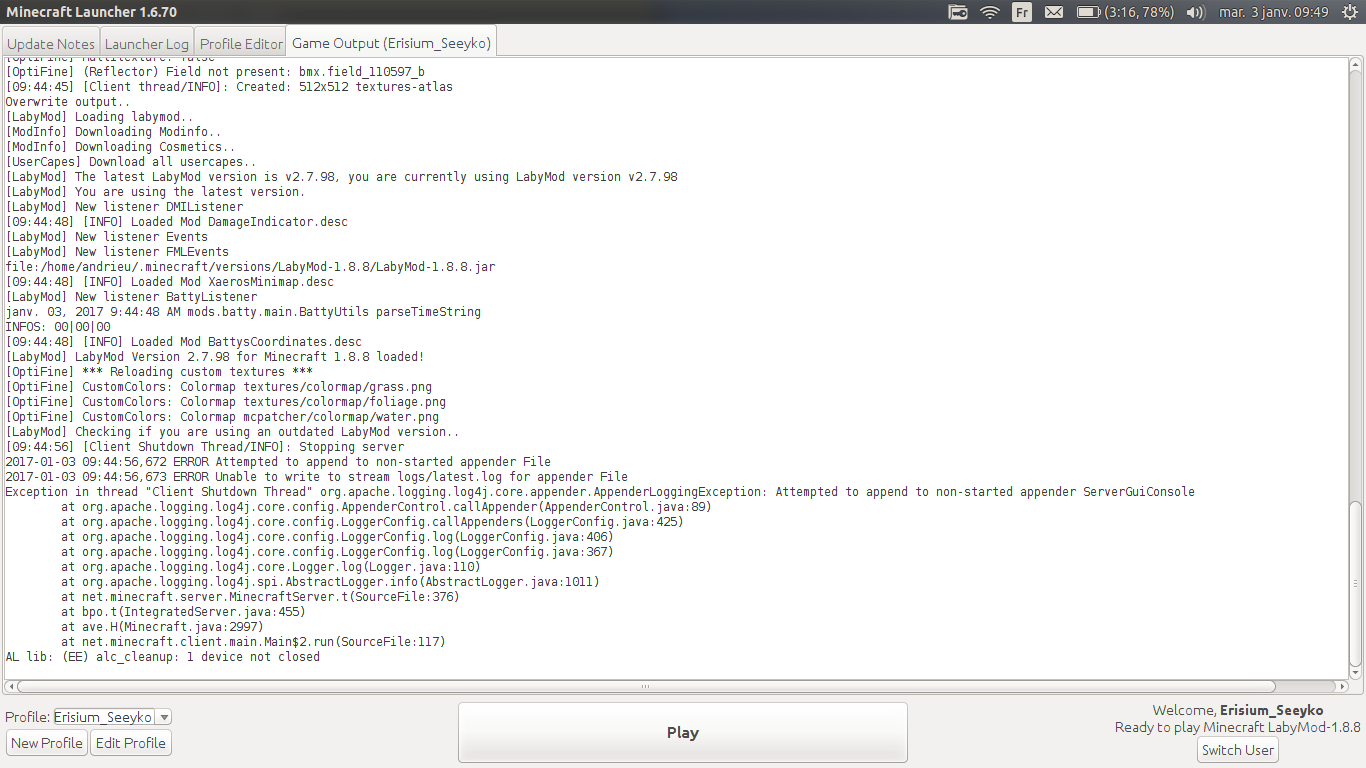
Task: Open the Profile Editor tab
Action: 240,43
